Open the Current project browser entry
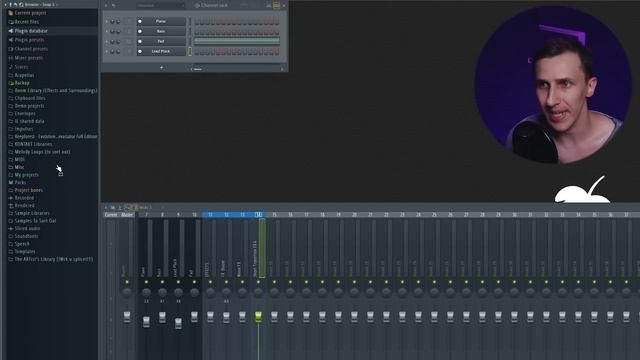 coord(30,13)
